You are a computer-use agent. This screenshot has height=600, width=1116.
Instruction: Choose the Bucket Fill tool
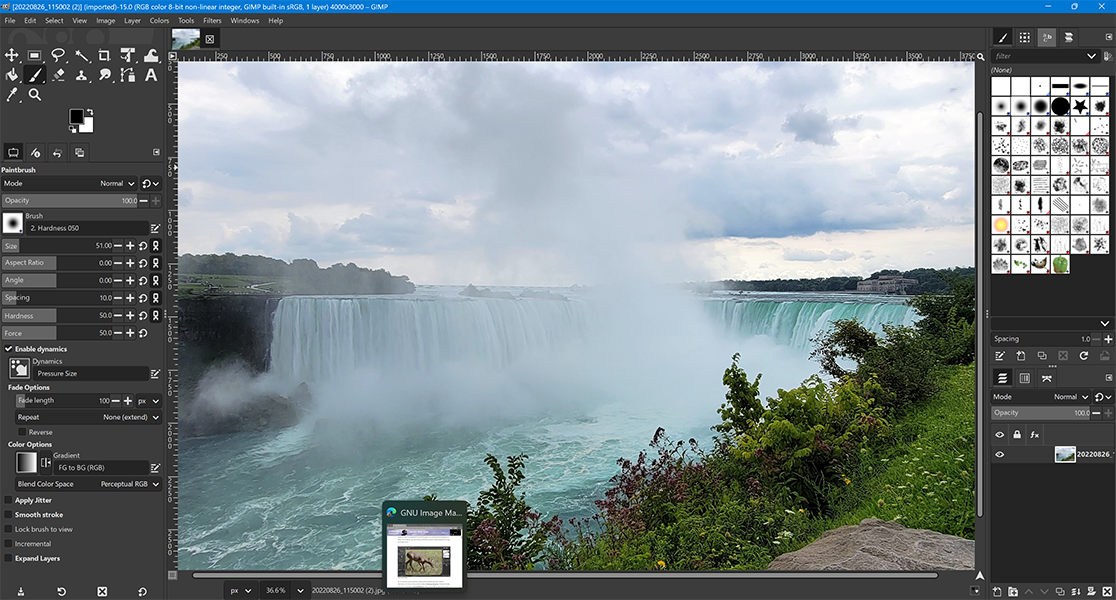tap(12, 75)
